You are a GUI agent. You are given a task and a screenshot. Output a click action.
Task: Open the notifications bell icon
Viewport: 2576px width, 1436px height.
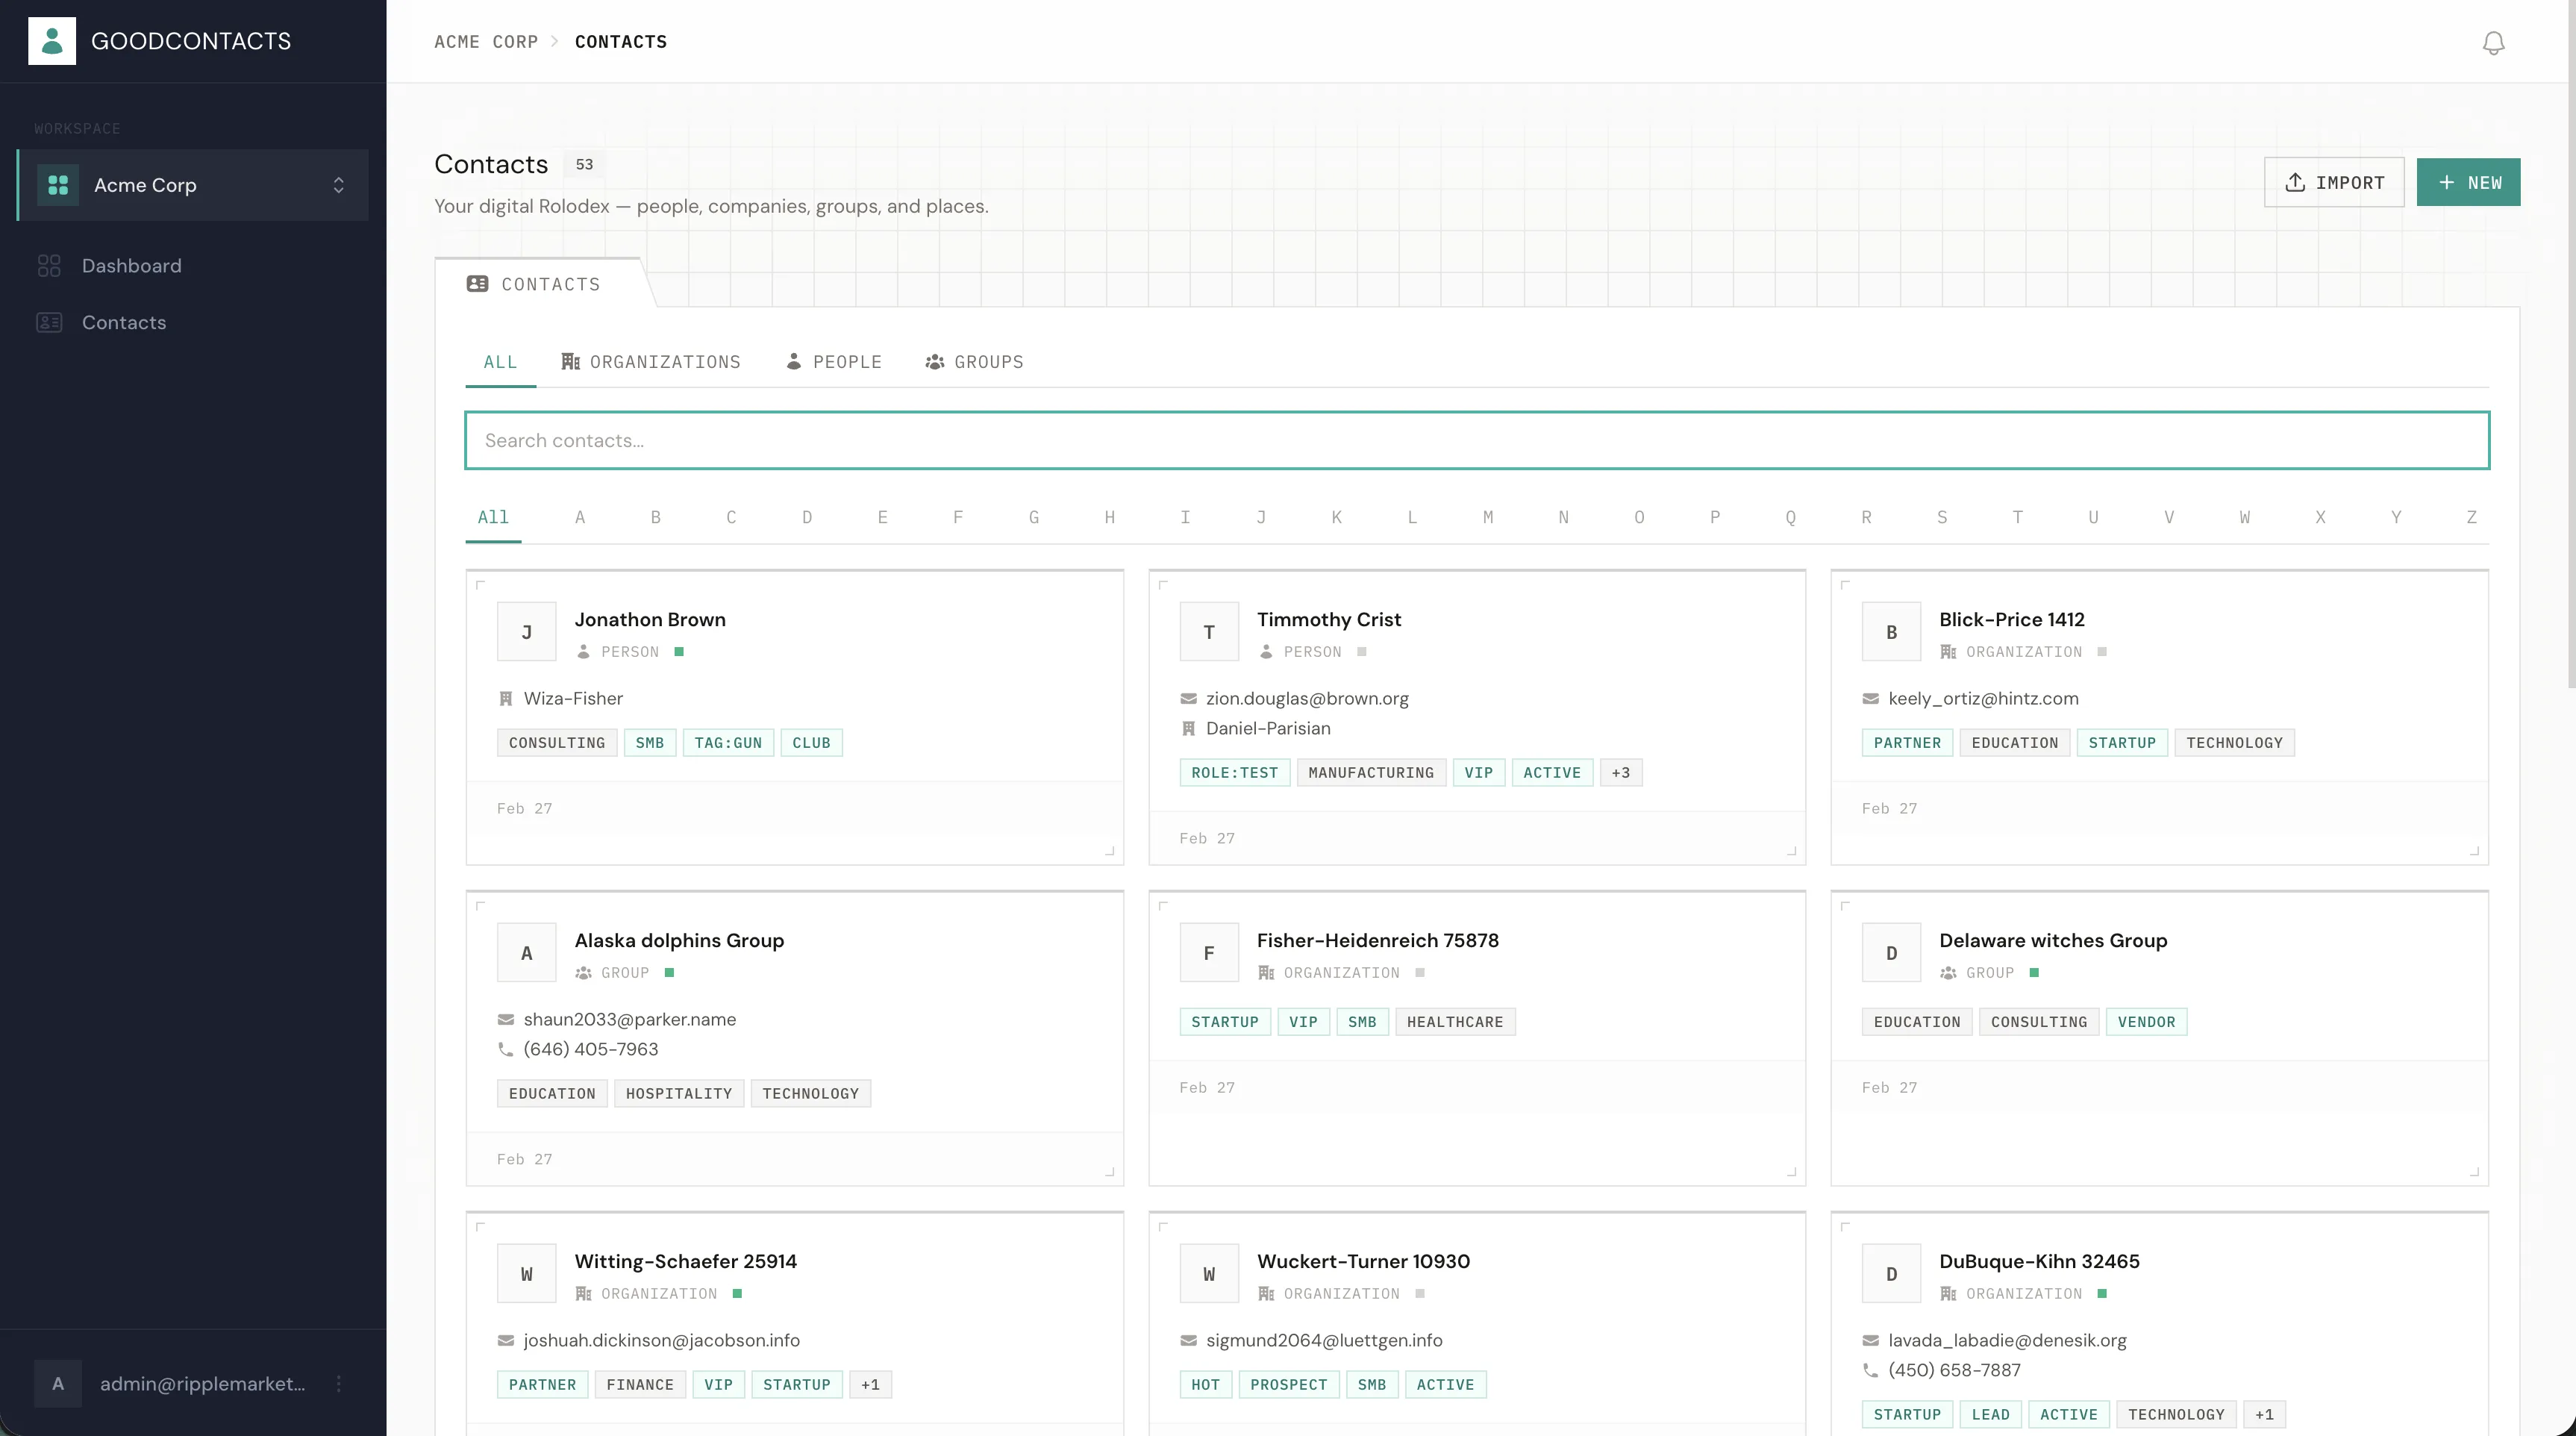(x=2492, y=42)
